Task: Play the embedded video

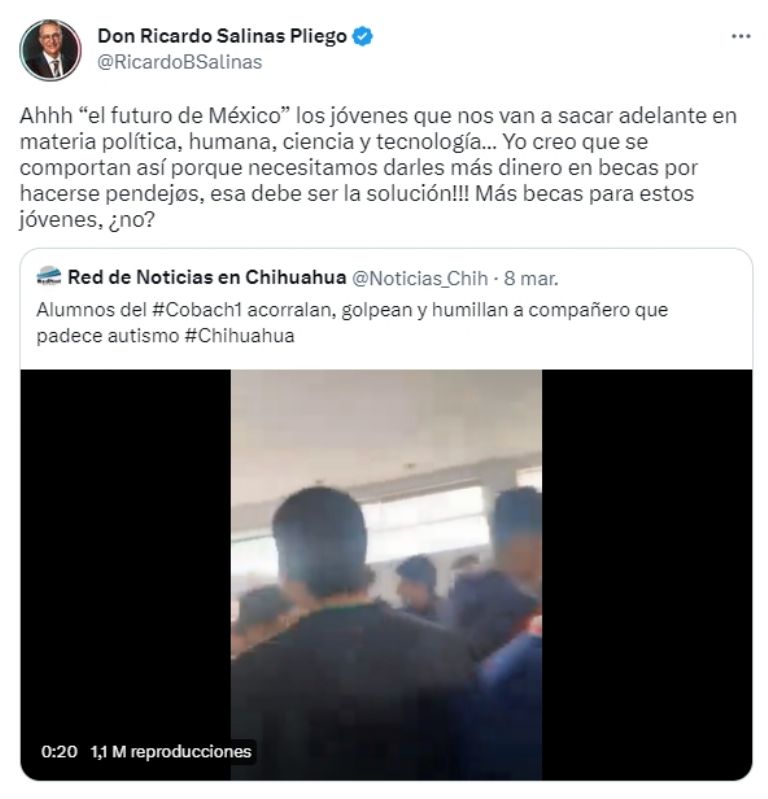Action: [386, 574]
